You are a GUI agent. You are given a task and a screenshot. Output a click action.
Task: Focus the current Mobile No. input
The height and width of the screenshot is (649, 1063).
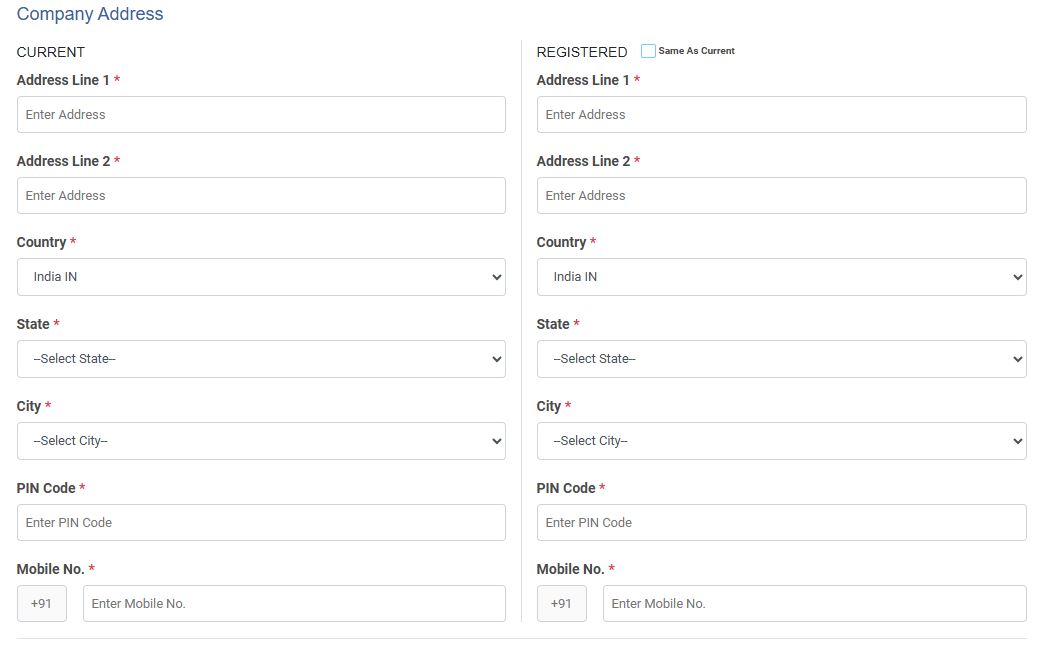tap(294, 604)
